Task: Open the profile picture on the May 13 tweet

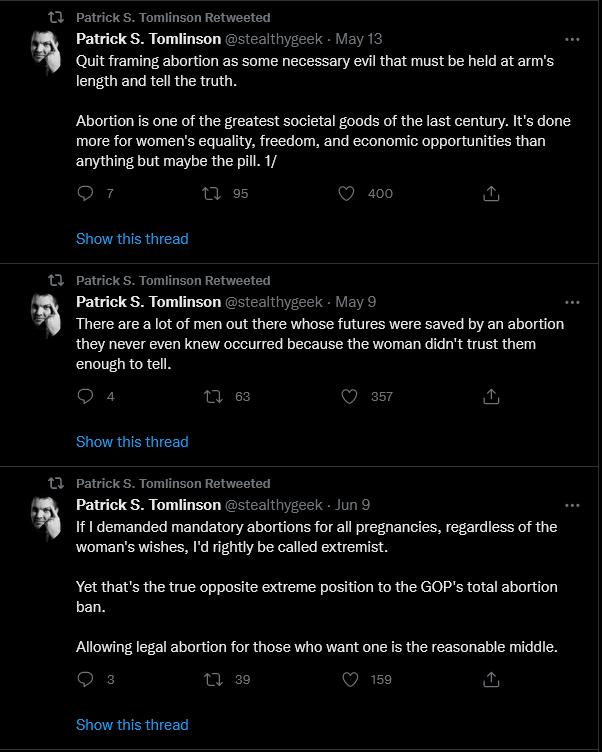Action: [x=46, y=52]
